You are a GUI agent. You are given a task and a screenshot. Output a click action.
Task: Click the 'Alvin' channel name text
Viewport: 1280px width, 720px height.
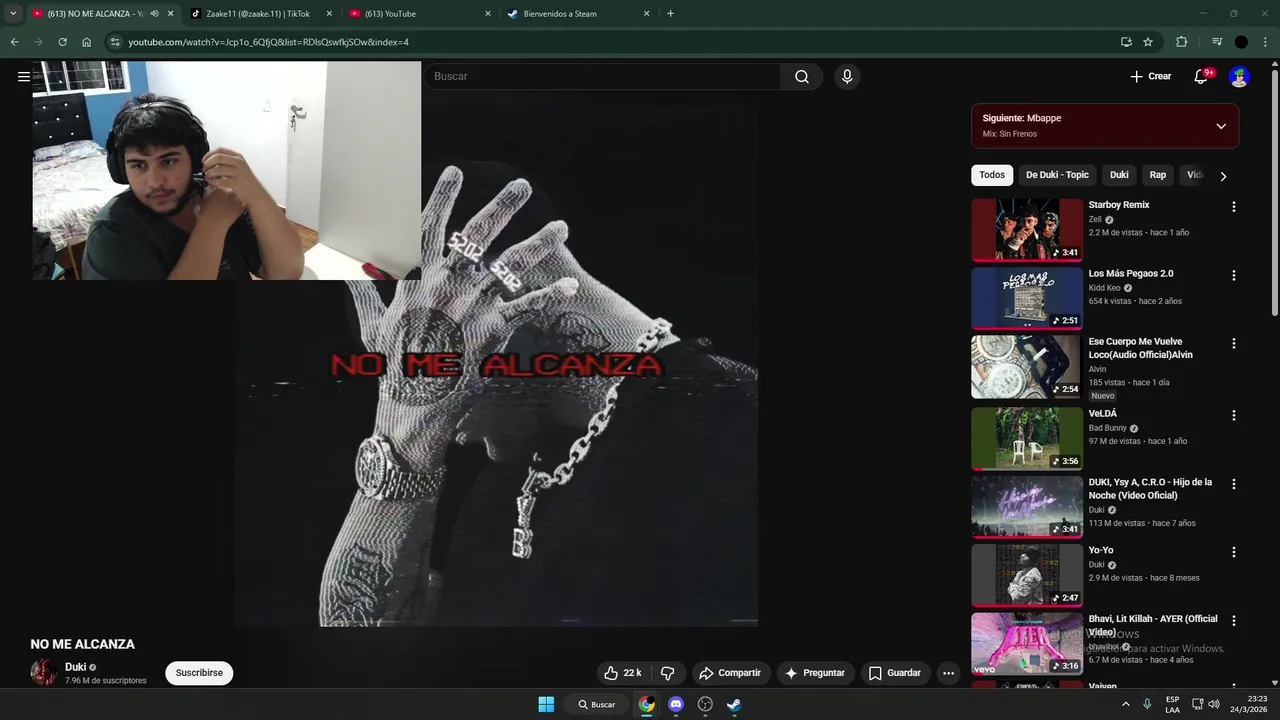[x=1097, y=369]
